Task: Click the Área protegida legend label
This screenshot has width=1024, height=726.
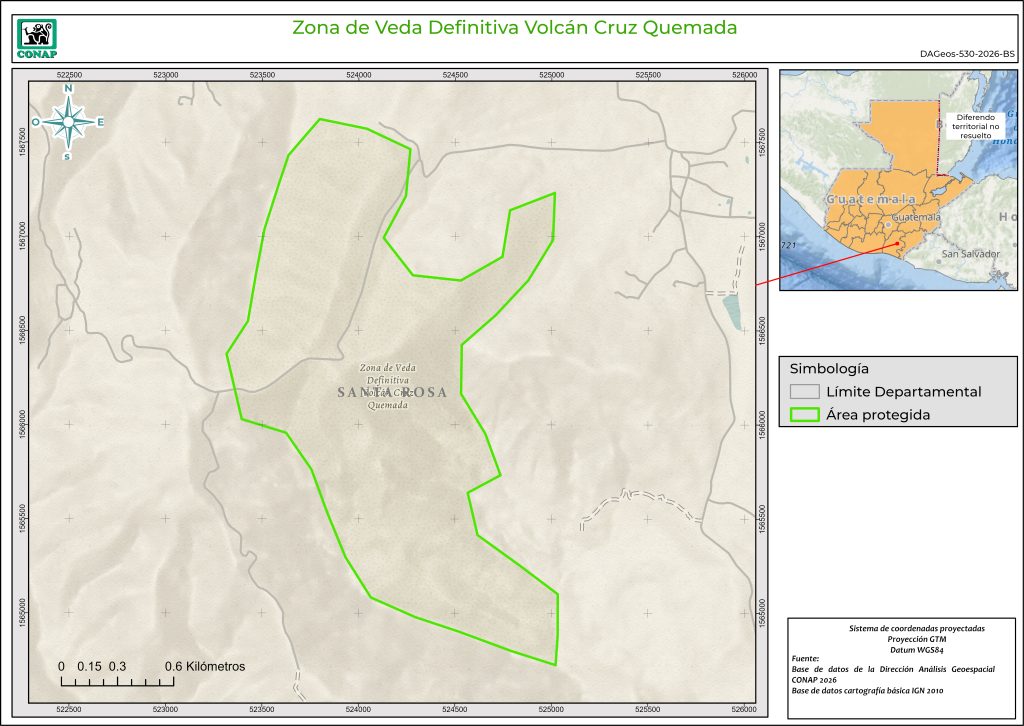Action: [x=878, y=416]
